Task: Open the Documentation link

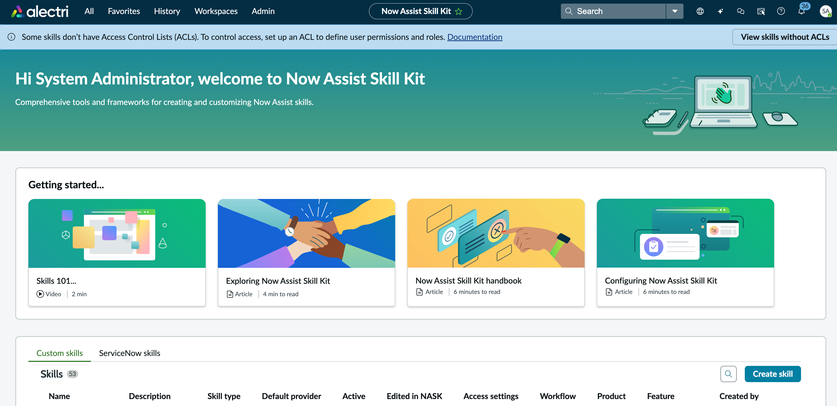Action: (x=475, y=37)
